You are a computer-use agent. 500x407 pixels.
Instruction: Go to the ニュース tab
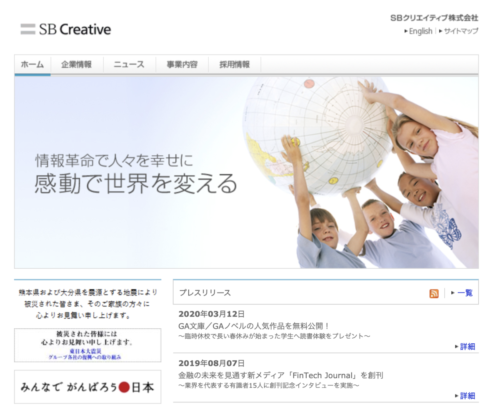click(129, 65)
